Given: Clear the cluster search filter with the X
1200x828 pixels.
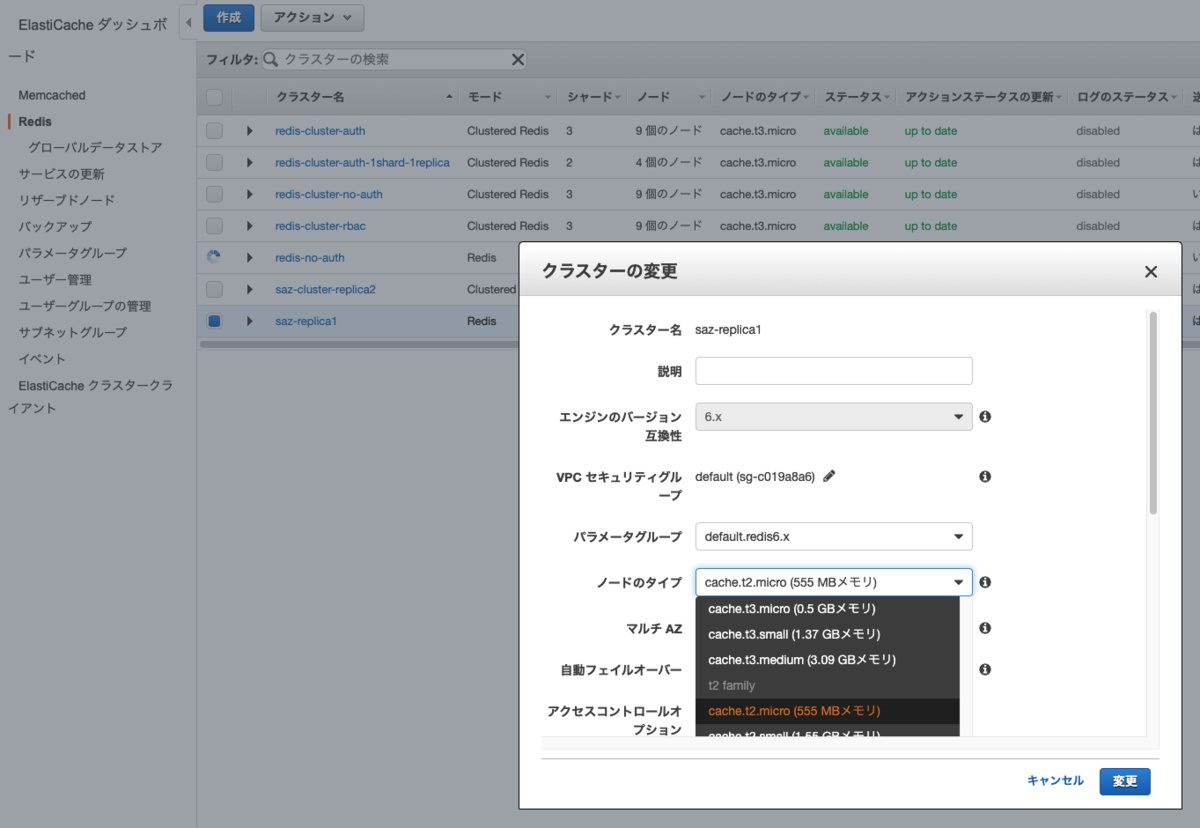Looking at the screenshot, I should [518, 60].
